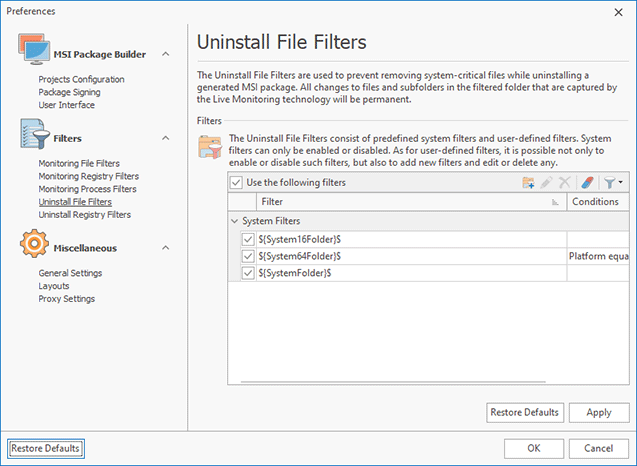Viewport: 637px width, 466px height.
Task: Open Layouts preferences
Action: tap(54, 286)
